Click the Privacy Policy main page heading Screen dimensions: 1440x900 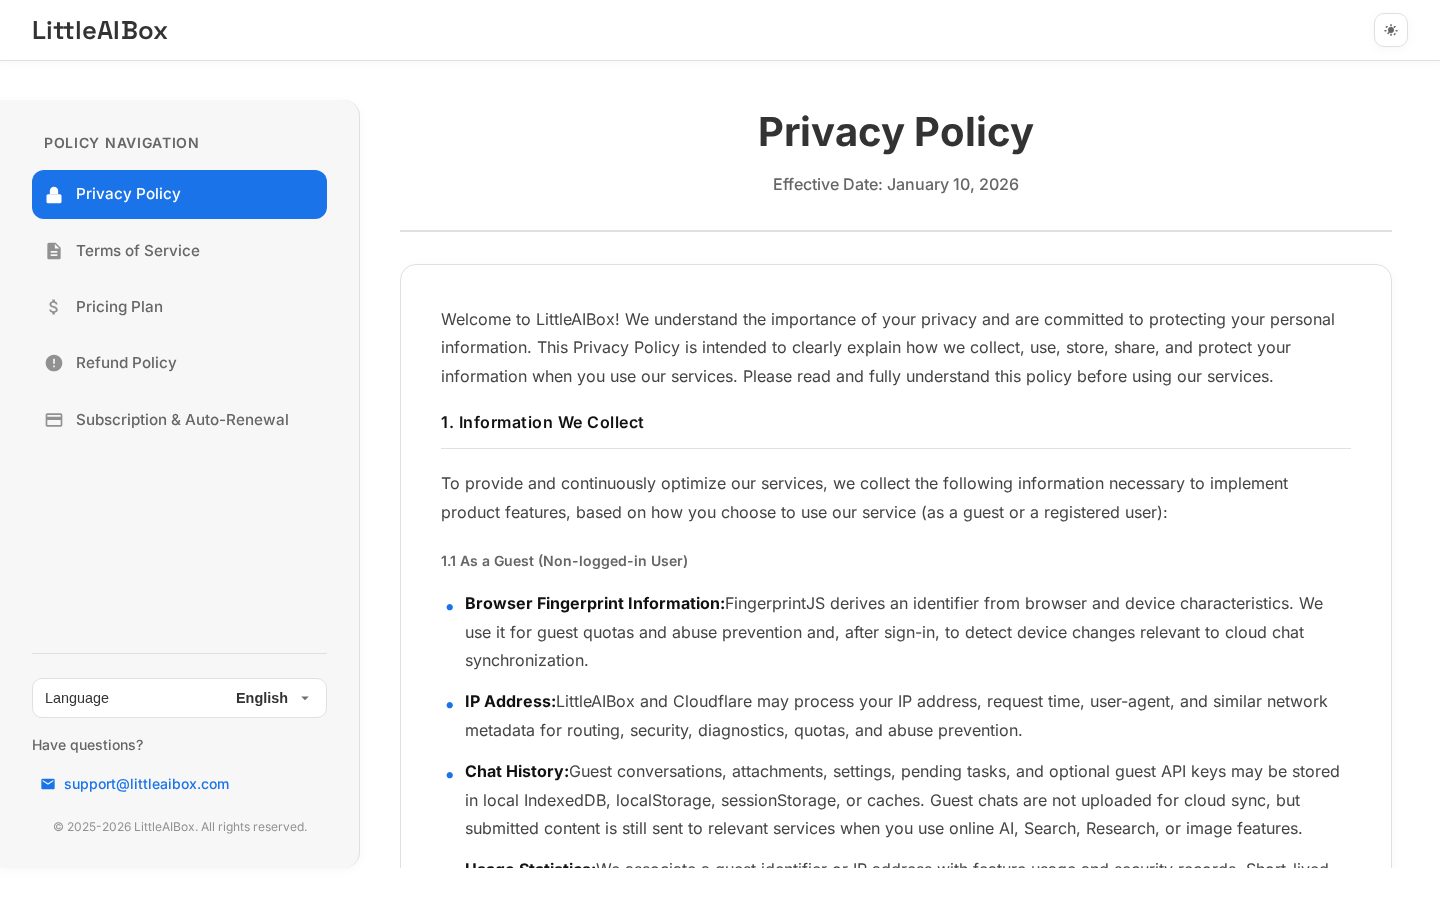pyautogui.click(x=895, y=132)
